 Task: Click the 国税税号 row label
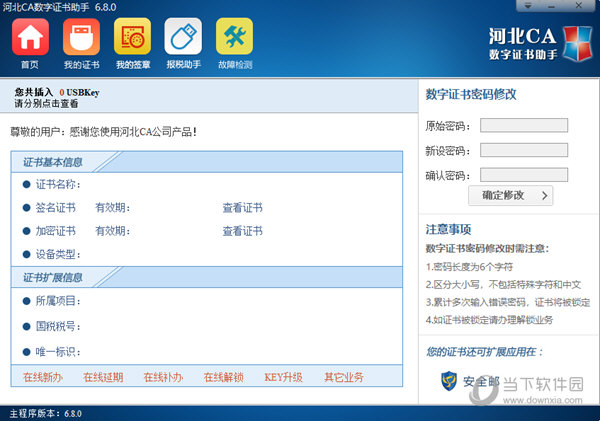[58, 326]
